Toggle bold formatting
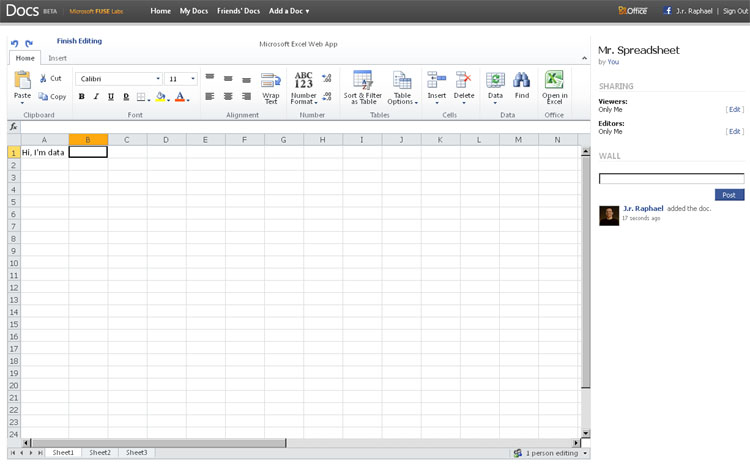 [82, 97]
